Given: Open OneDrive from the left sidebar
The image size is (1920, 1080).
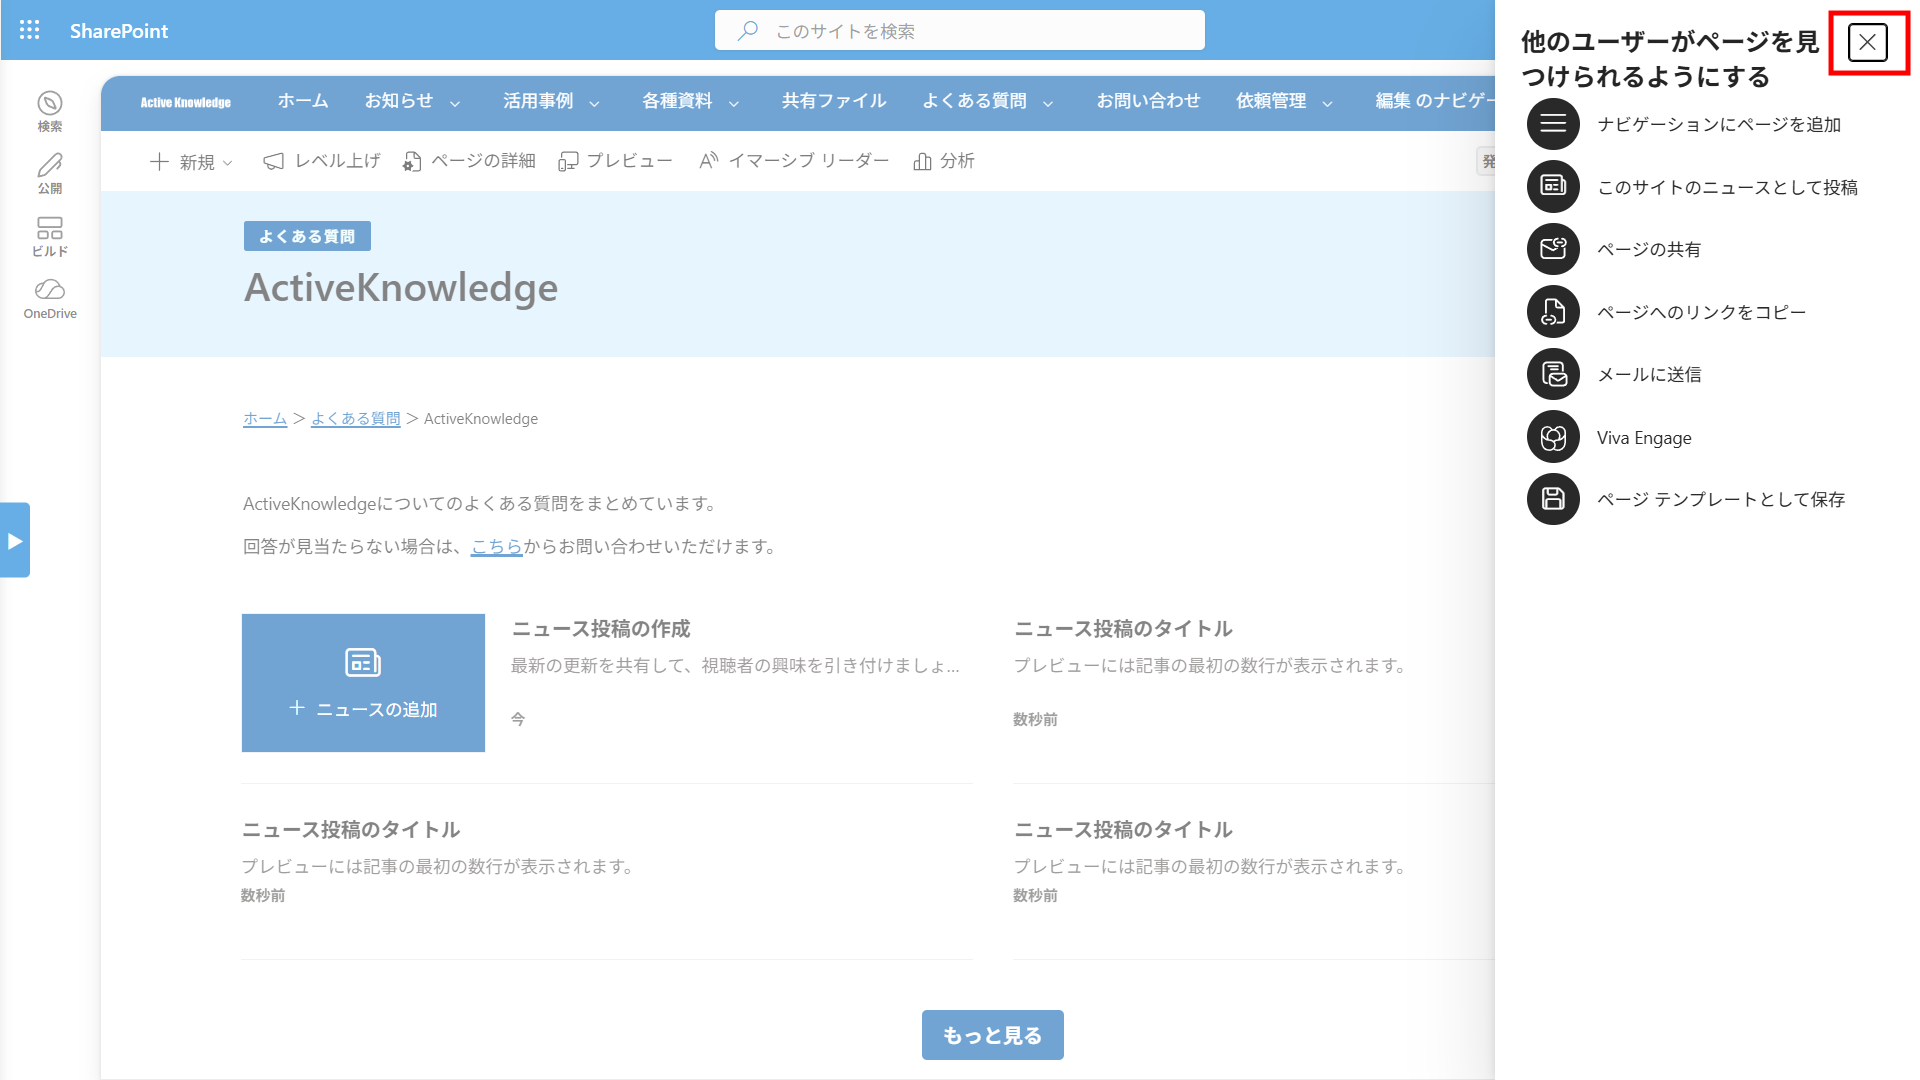Looking at the screenshot, I should [x=50, y=299].
